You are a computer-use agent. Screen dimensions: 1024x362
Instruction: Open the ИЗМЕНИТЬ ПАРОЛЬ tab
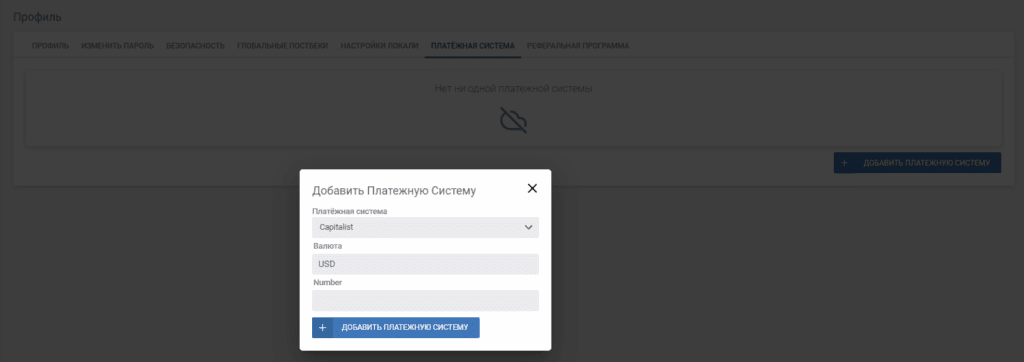click(118, 46)
